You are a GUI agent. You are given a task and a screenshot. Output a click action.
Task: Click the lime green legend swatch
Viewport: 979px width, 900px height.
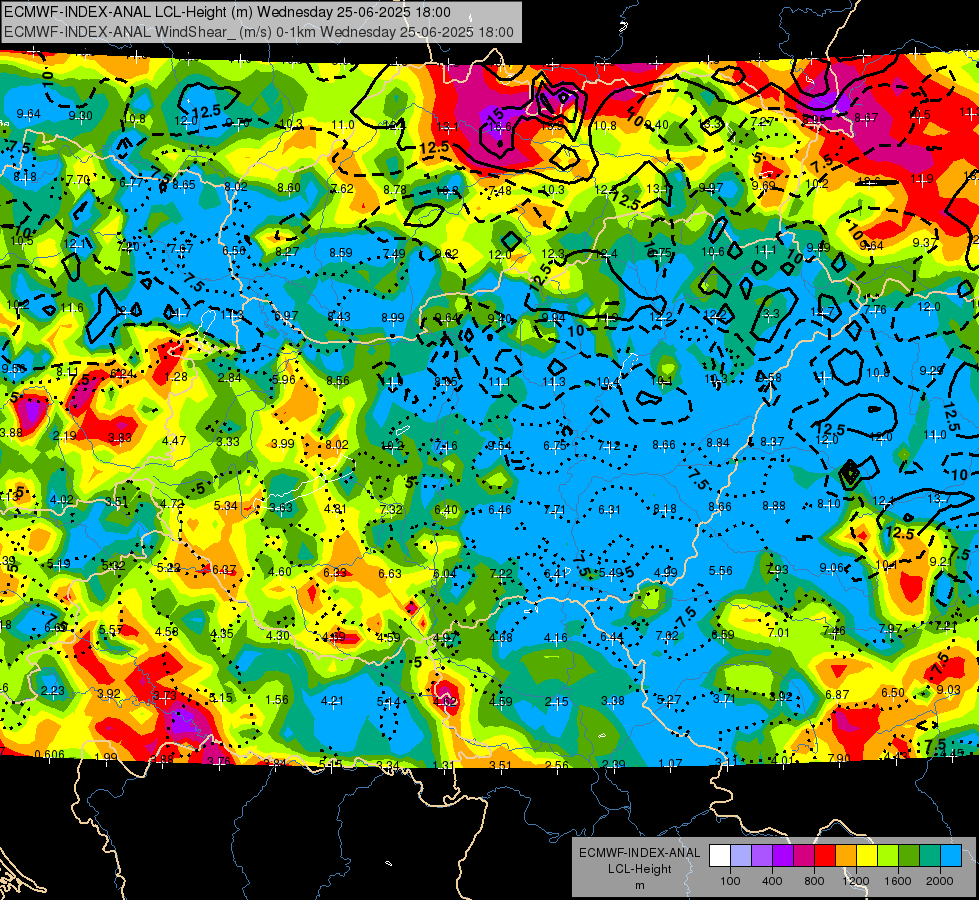[x=887, y=856]
